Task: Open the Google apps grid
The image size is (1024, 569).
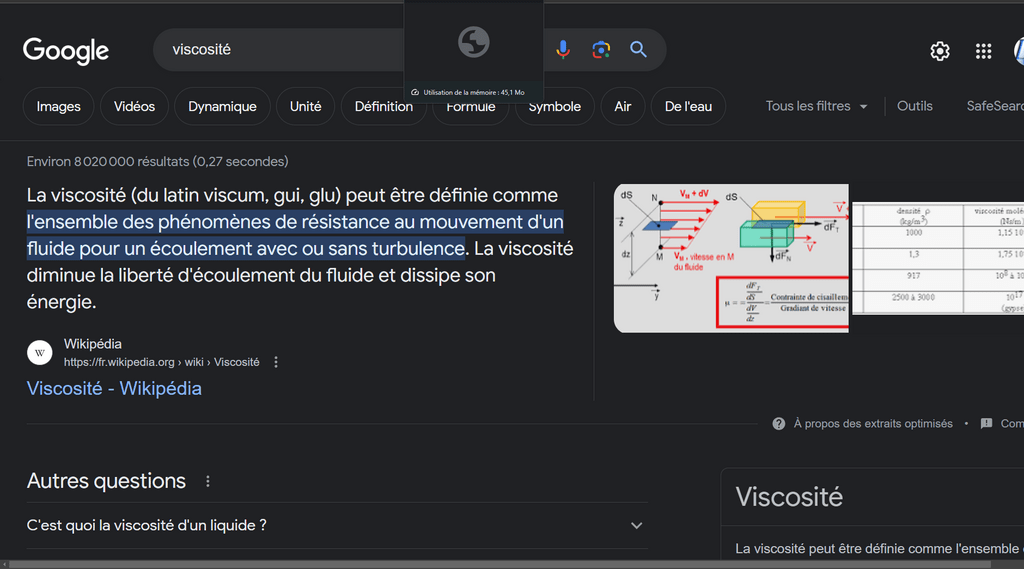Action: click(x=984, y=51)
